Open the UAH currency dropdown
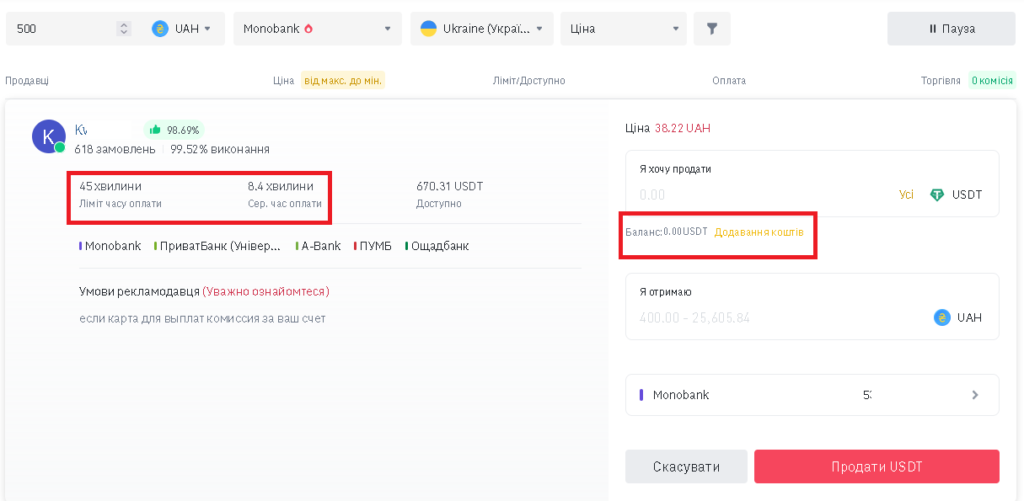Screen dimensions: 1024x501 (x=181, y=29)
